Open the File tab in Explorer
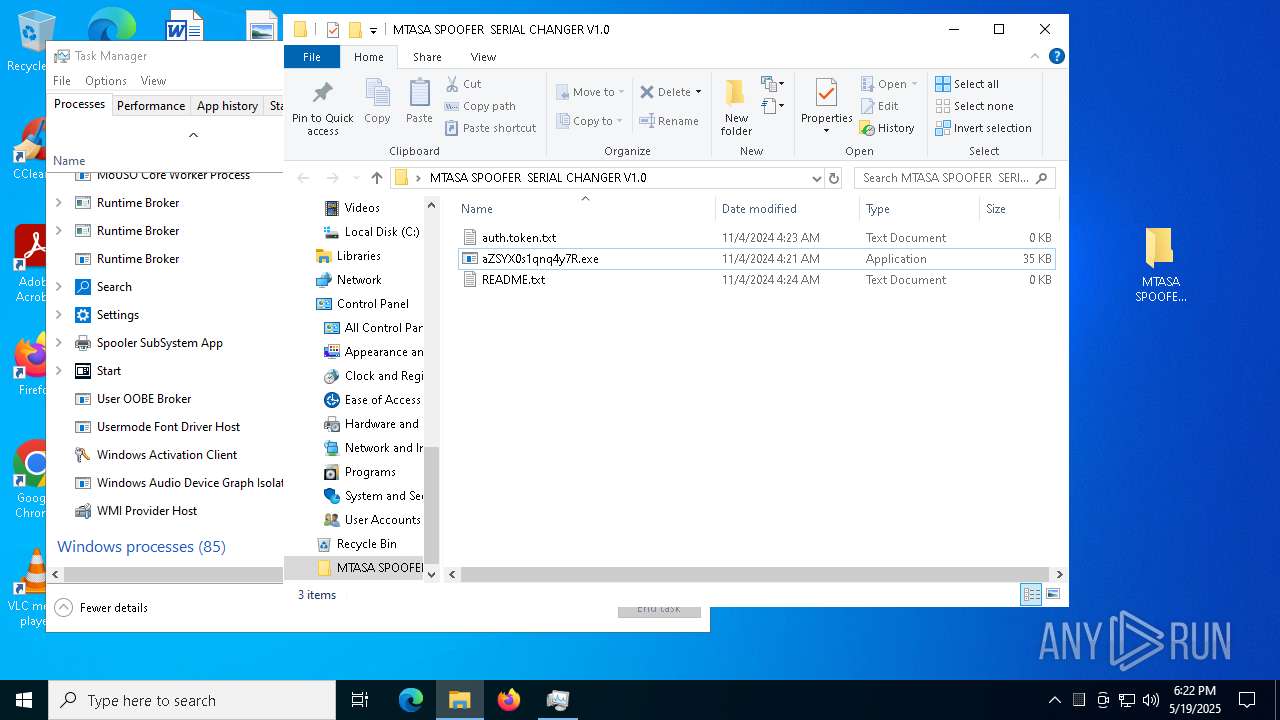 tap(312, 57)
